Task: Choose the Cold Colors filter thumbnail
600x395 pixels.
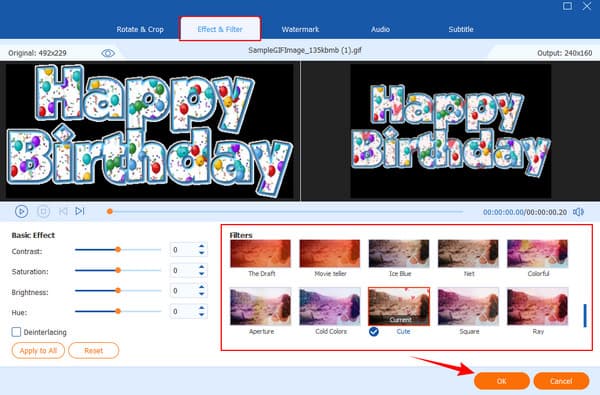Action: pos(329,306)
